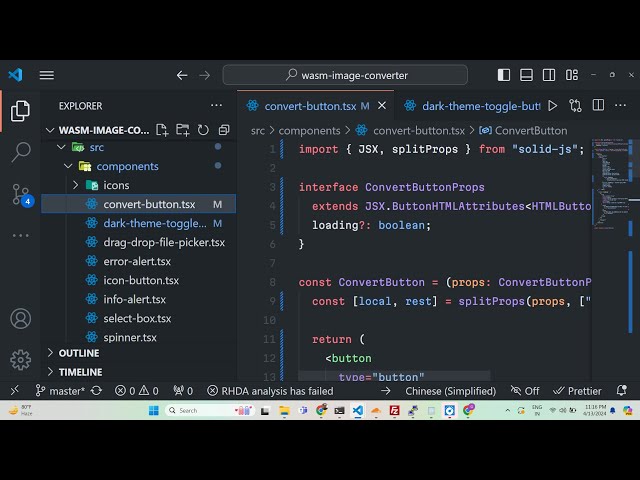Open the Search view in activity bar
Screen dimensions: 640x480
point(20,152)
